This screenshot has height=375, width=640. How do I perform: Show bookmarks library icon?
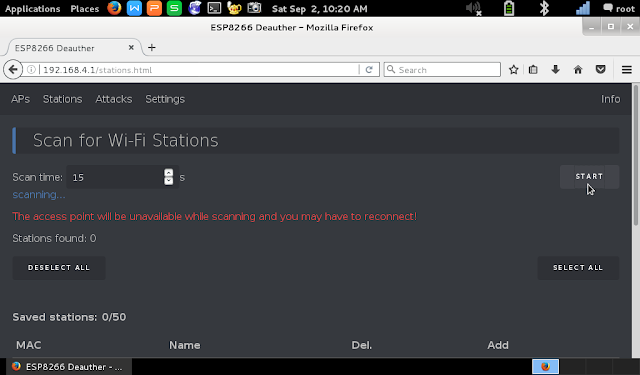[x=533, y=70]
